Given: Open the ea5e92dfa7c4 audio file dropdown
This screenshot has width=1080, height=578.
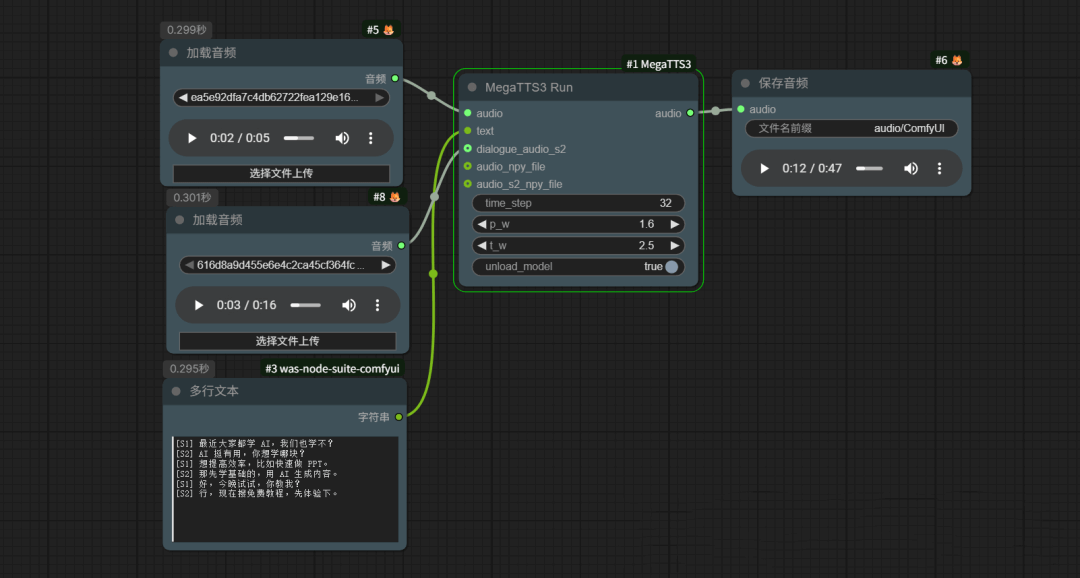Looking at the screenshot, I should click(281, 98).
